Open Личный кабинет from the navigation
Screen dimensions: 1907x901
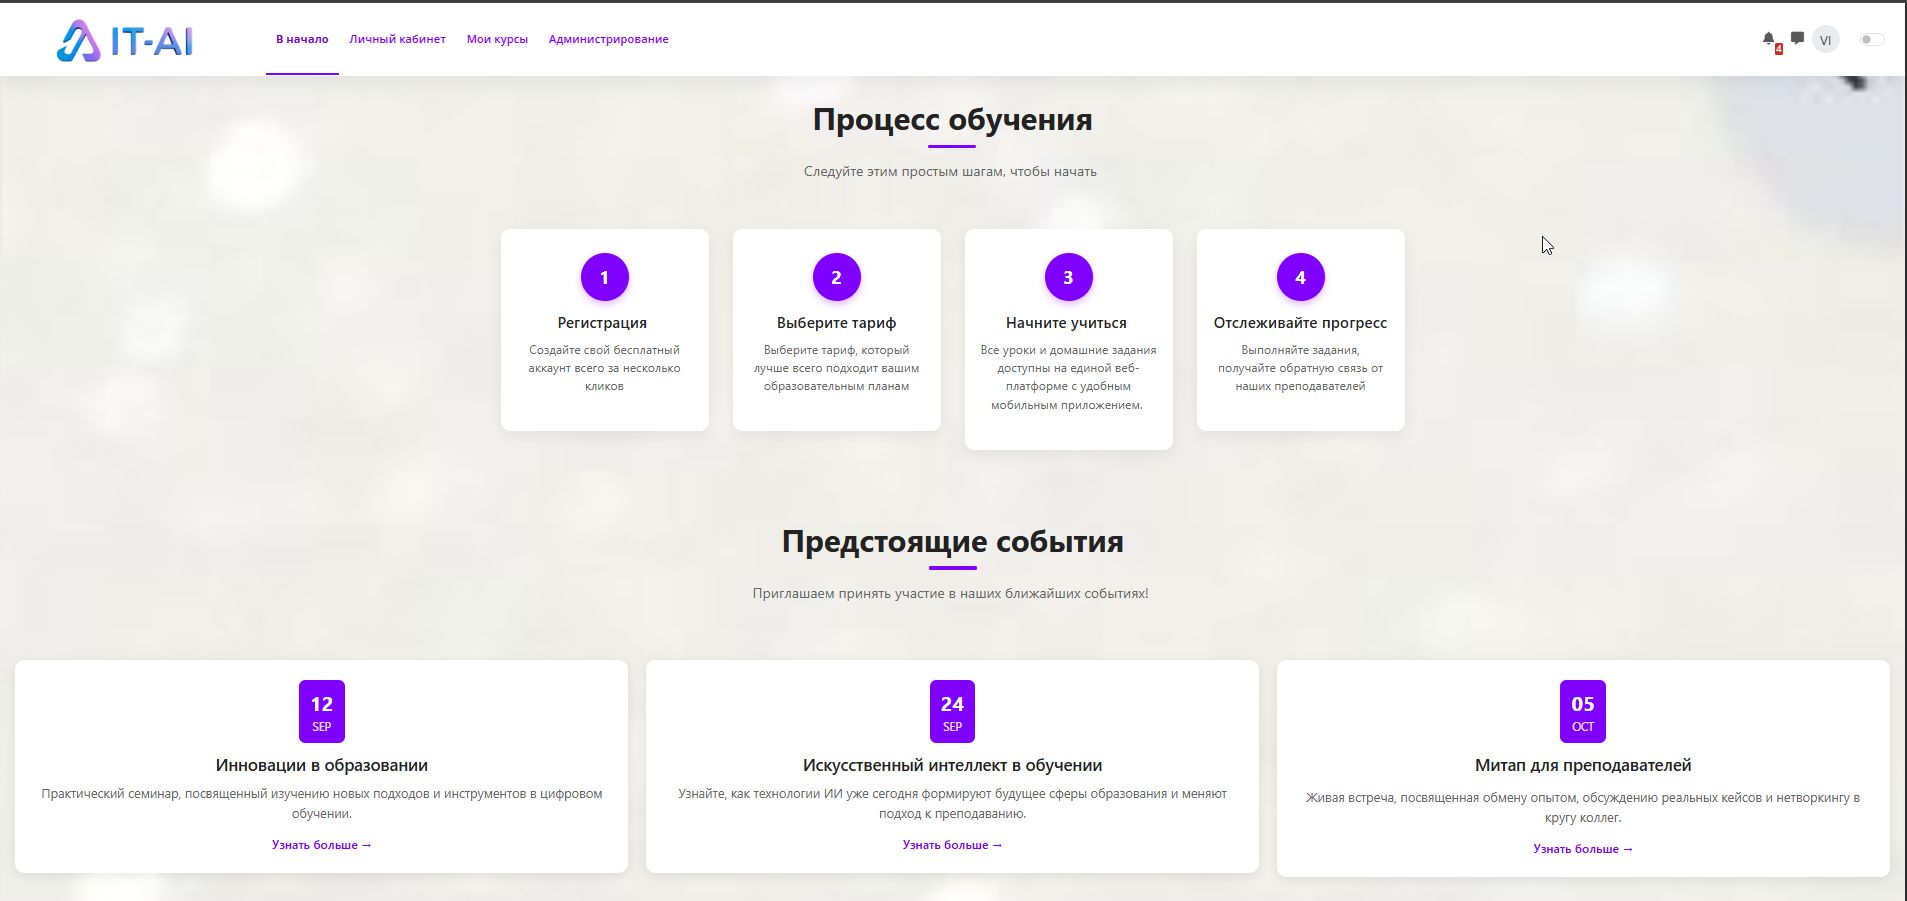point(396,39)
